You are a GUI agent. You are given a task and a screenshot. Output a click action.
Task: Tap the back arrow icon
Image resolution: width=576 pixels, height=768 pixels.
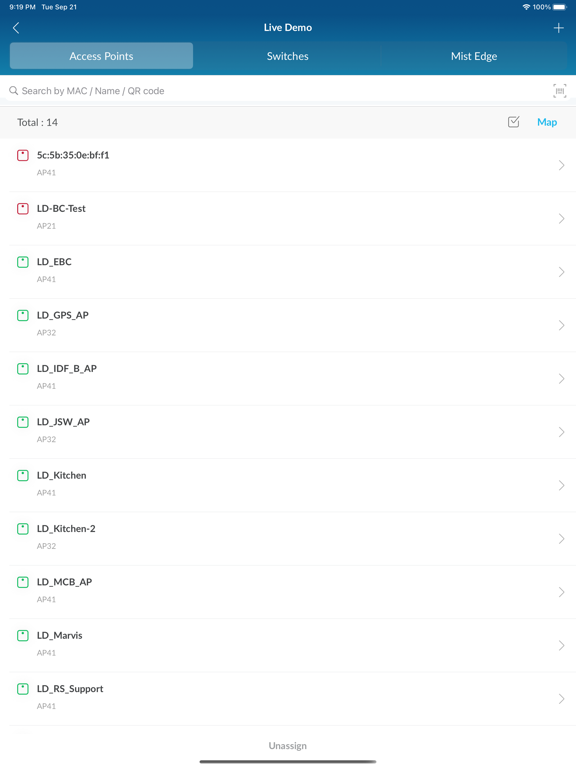click(x=16, y=28)
